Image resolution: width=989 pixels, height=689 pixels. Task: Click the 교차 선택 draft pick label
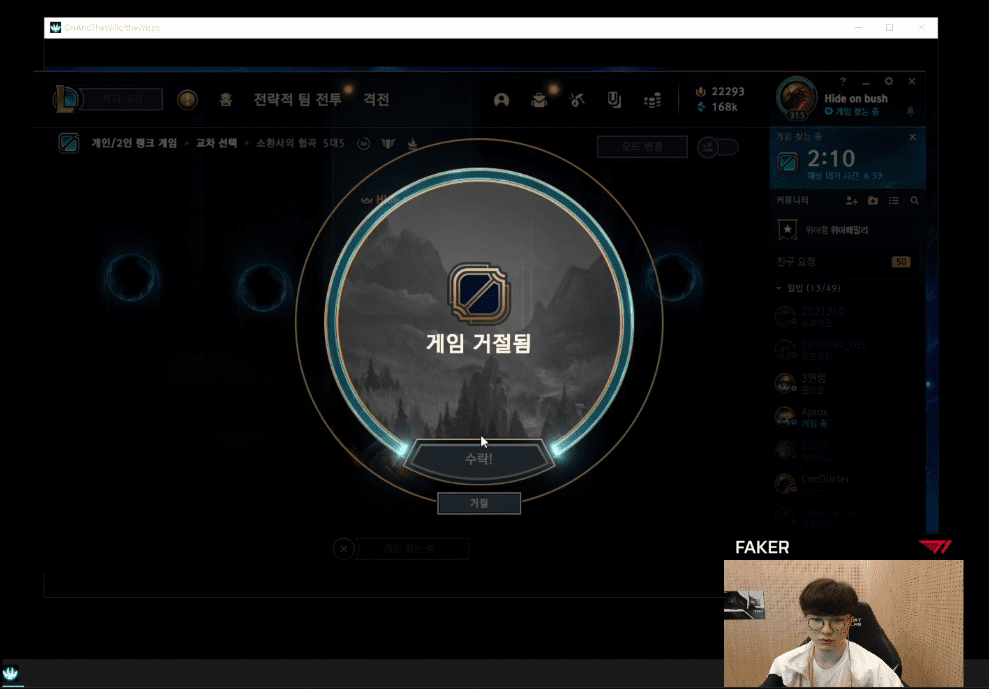tap(216, 143)
